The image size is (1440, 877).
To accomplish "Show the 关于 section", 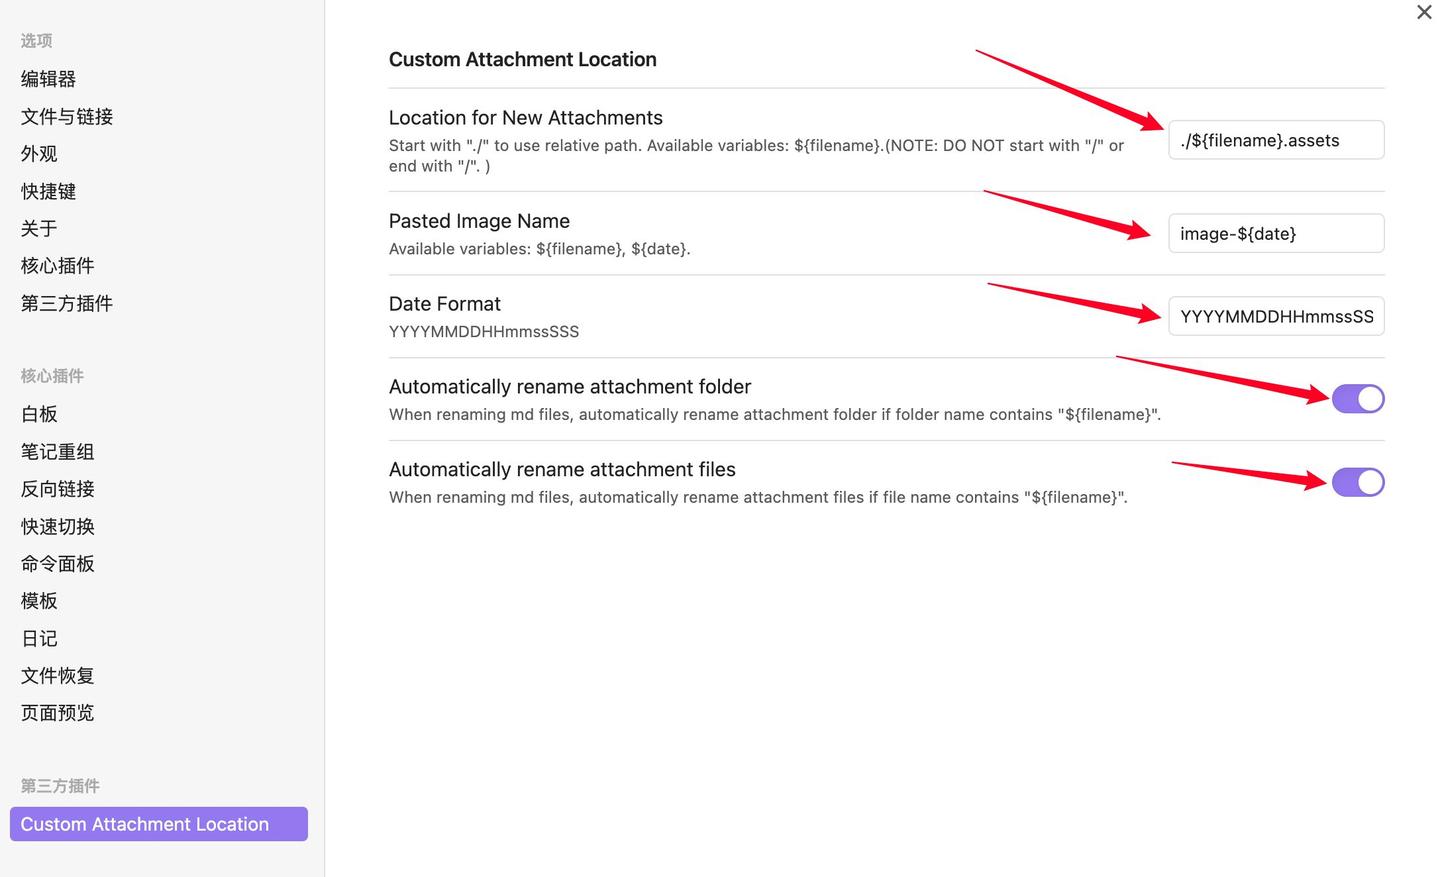I will coord(39,229).
